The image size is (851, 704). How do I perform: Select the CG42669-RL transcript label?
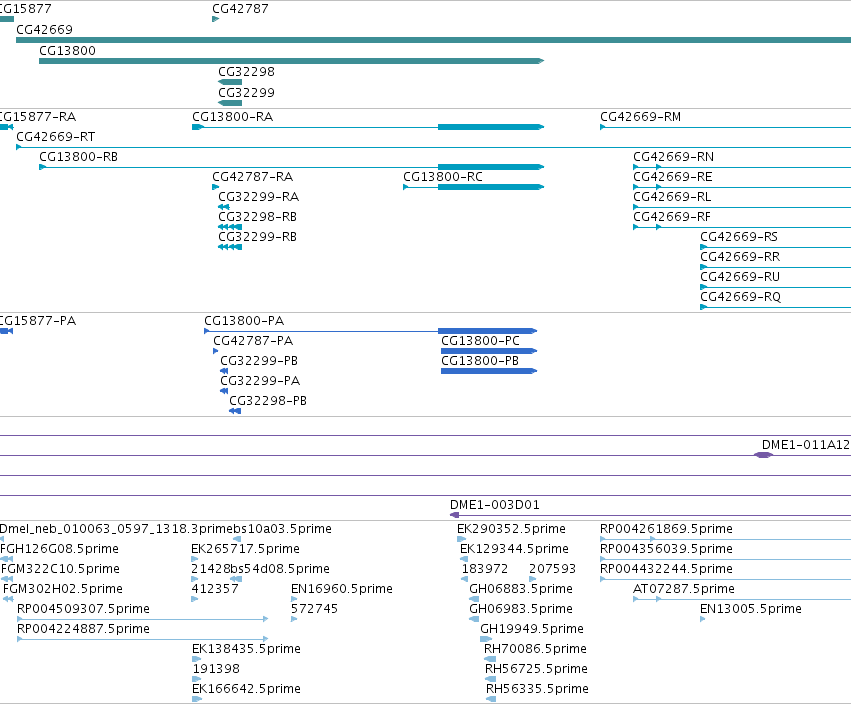coord(672,197)
